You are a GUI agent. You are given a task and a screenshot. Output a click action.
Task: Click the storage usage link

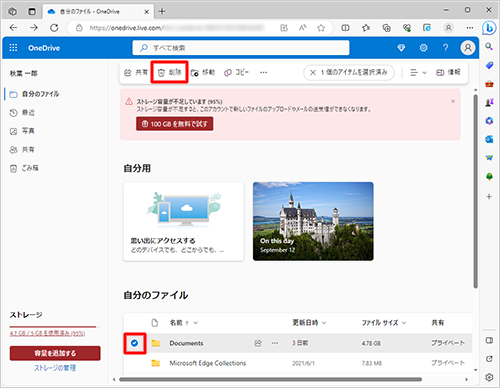pyautogui.click(x=47, y=333)
